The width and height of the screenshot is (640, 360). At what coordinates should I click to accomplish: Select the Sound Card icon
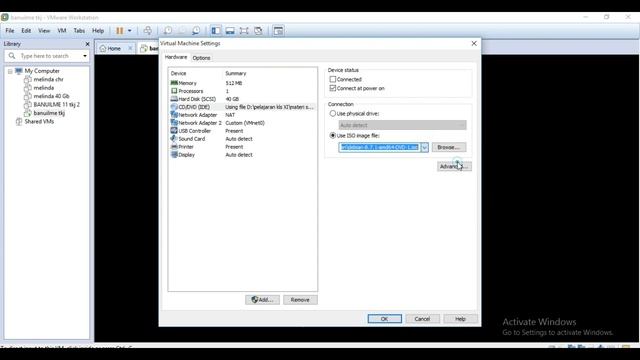[174, 138]
